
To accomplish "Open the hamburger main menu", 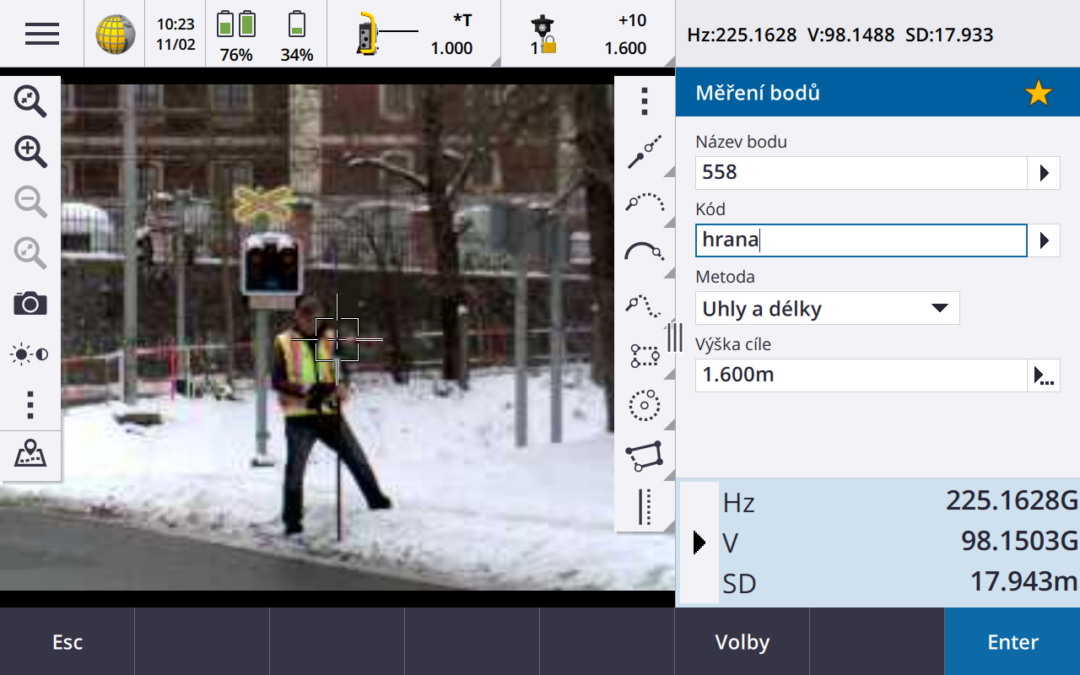I will [x=42, y=34].
